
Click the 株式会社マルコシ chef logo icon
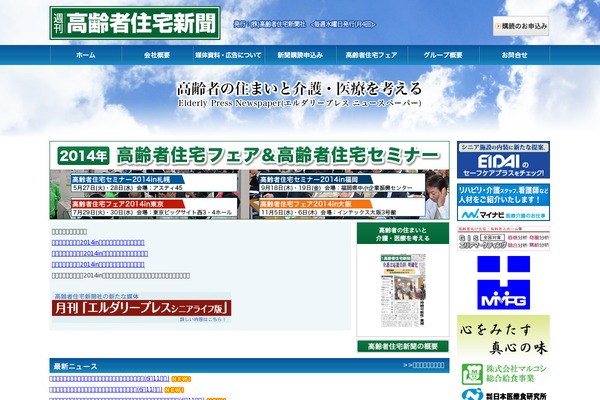[472, 374]
